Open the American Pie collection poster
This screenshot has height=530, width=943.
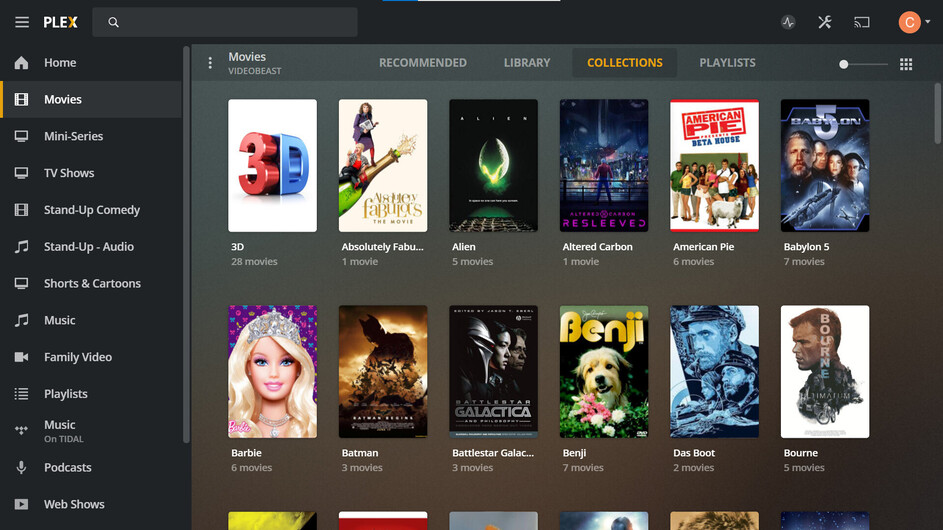[x=714, y=165]
